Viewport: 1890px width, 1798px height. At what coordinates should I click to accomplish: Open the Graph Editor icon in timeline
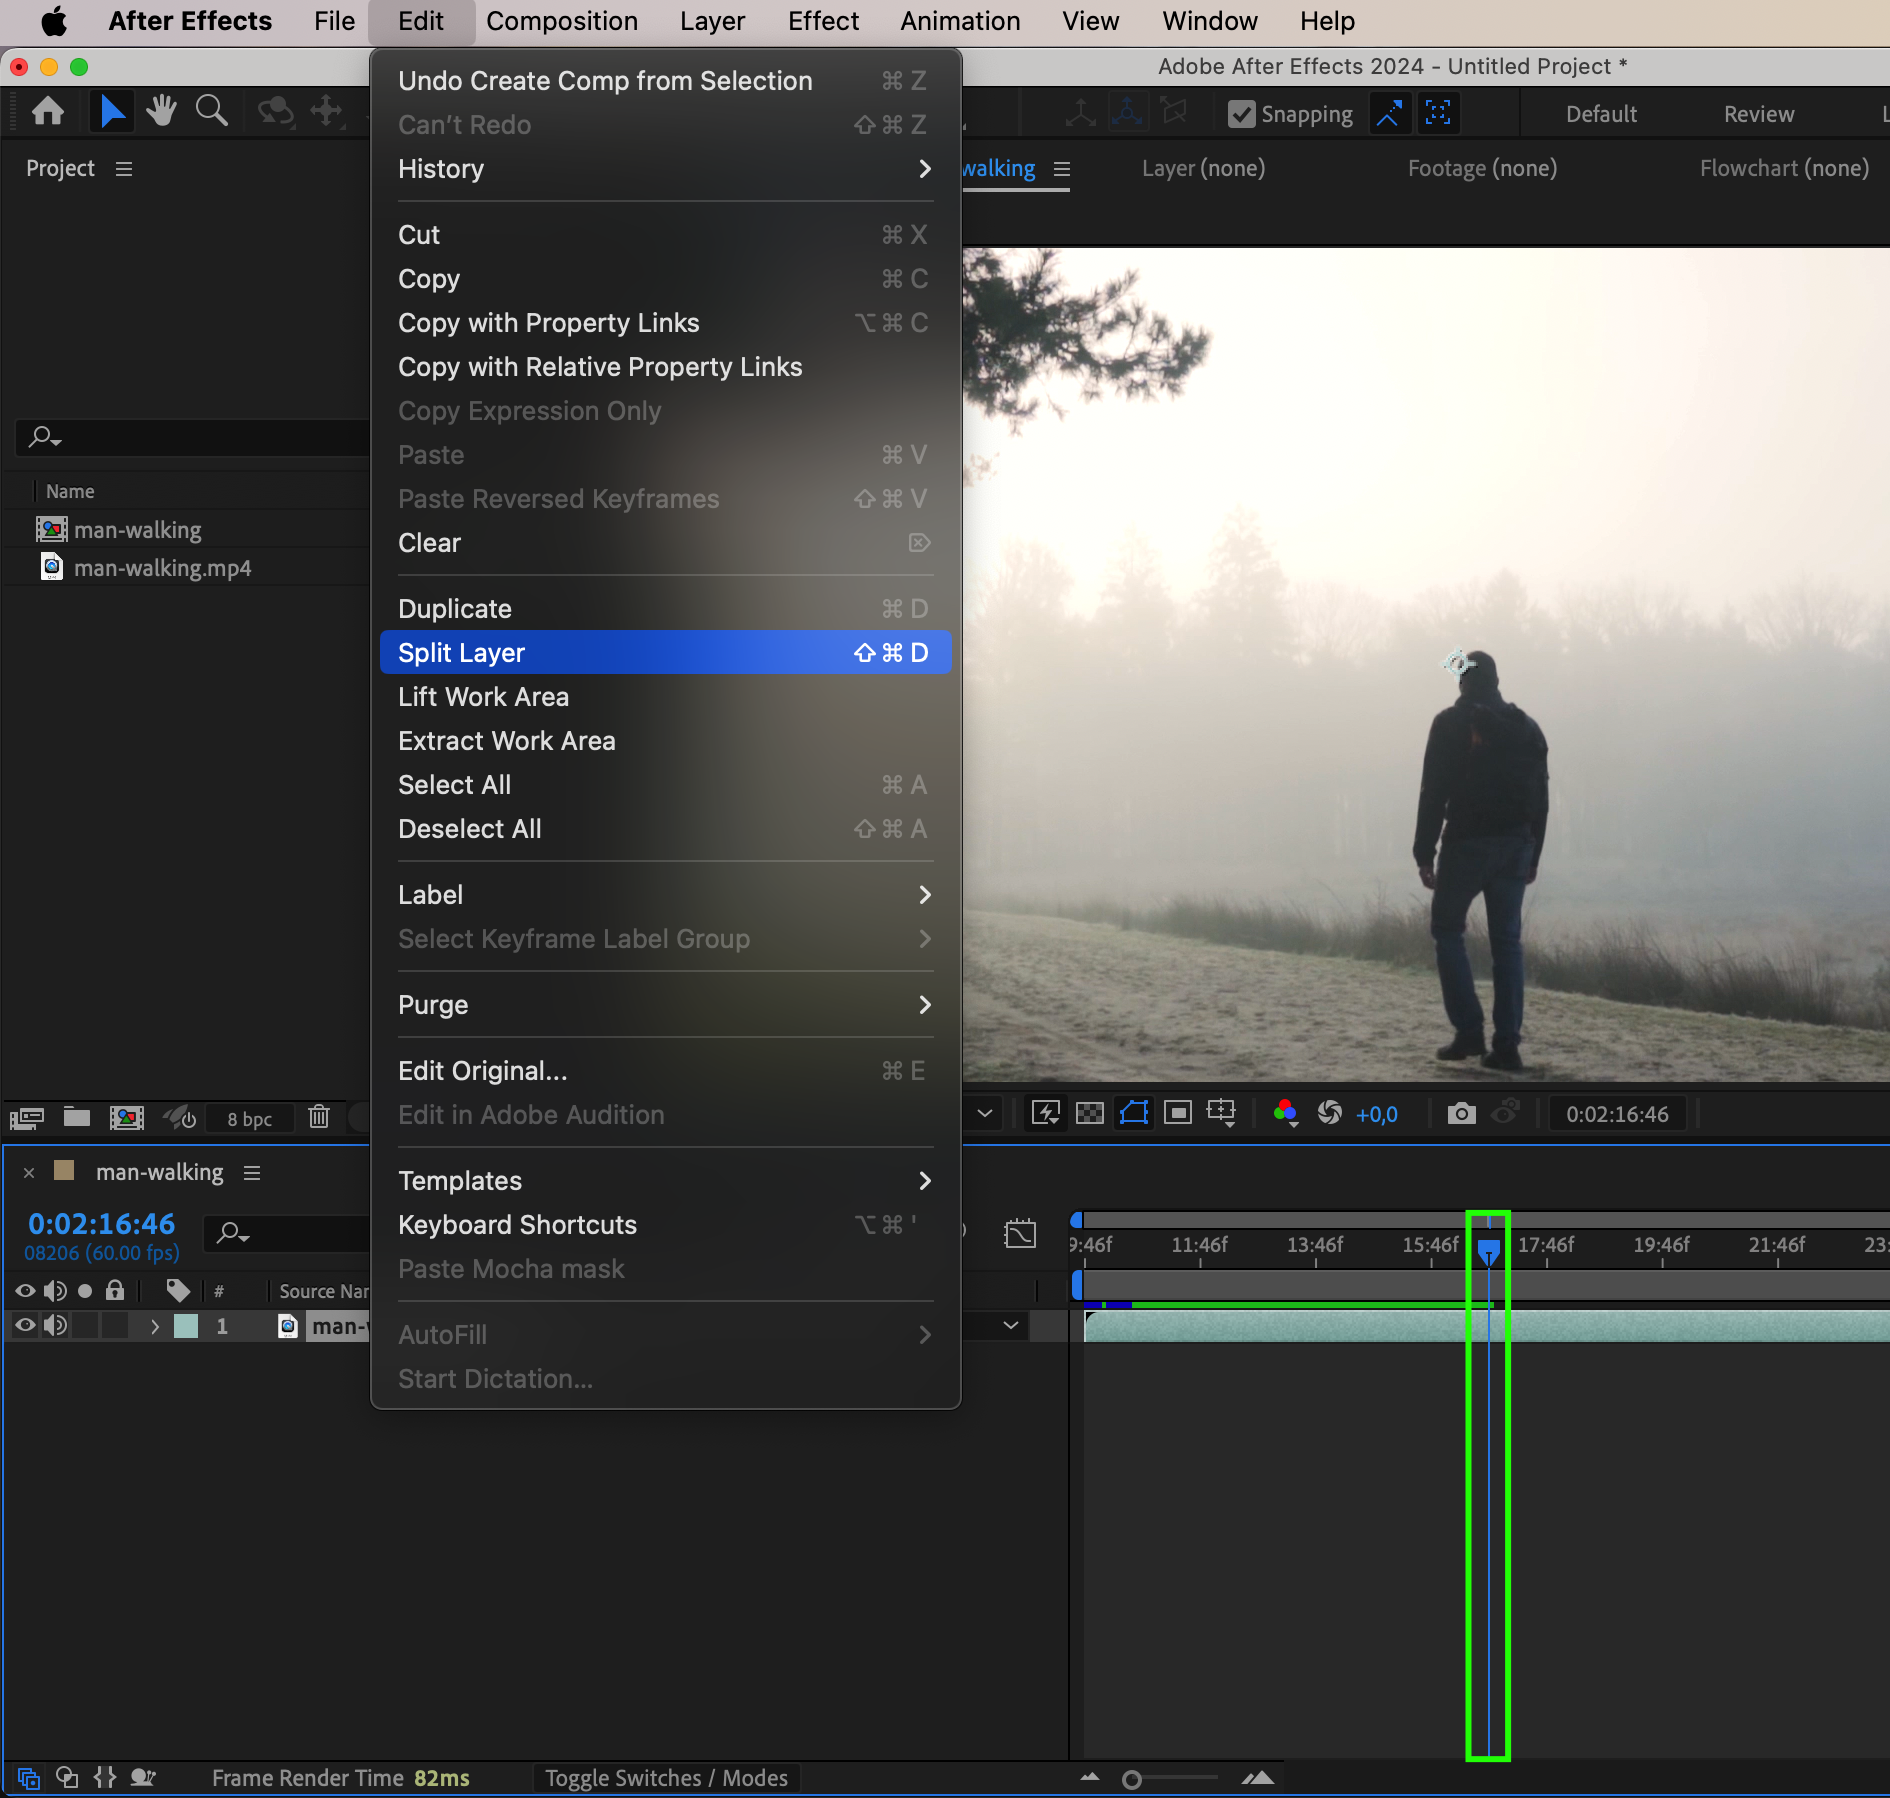[1019, 1234]
